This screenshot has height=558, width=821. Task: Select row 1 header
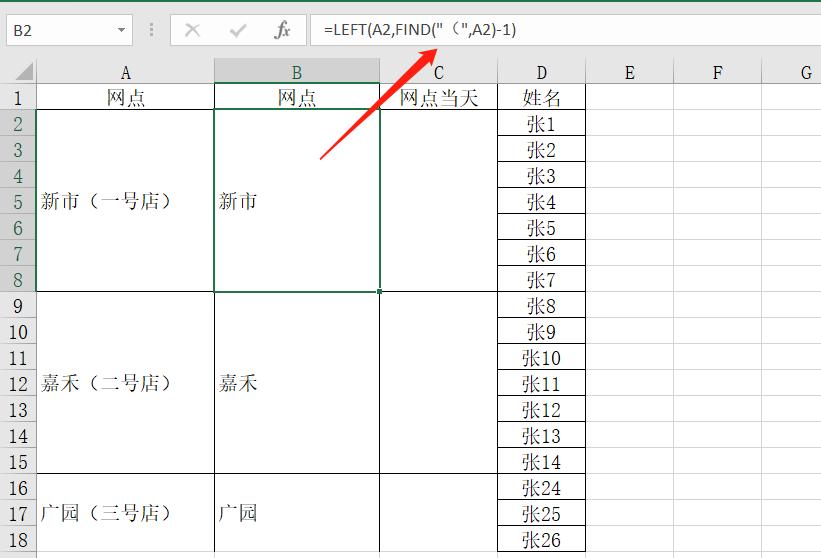click(x=18, y=97)
